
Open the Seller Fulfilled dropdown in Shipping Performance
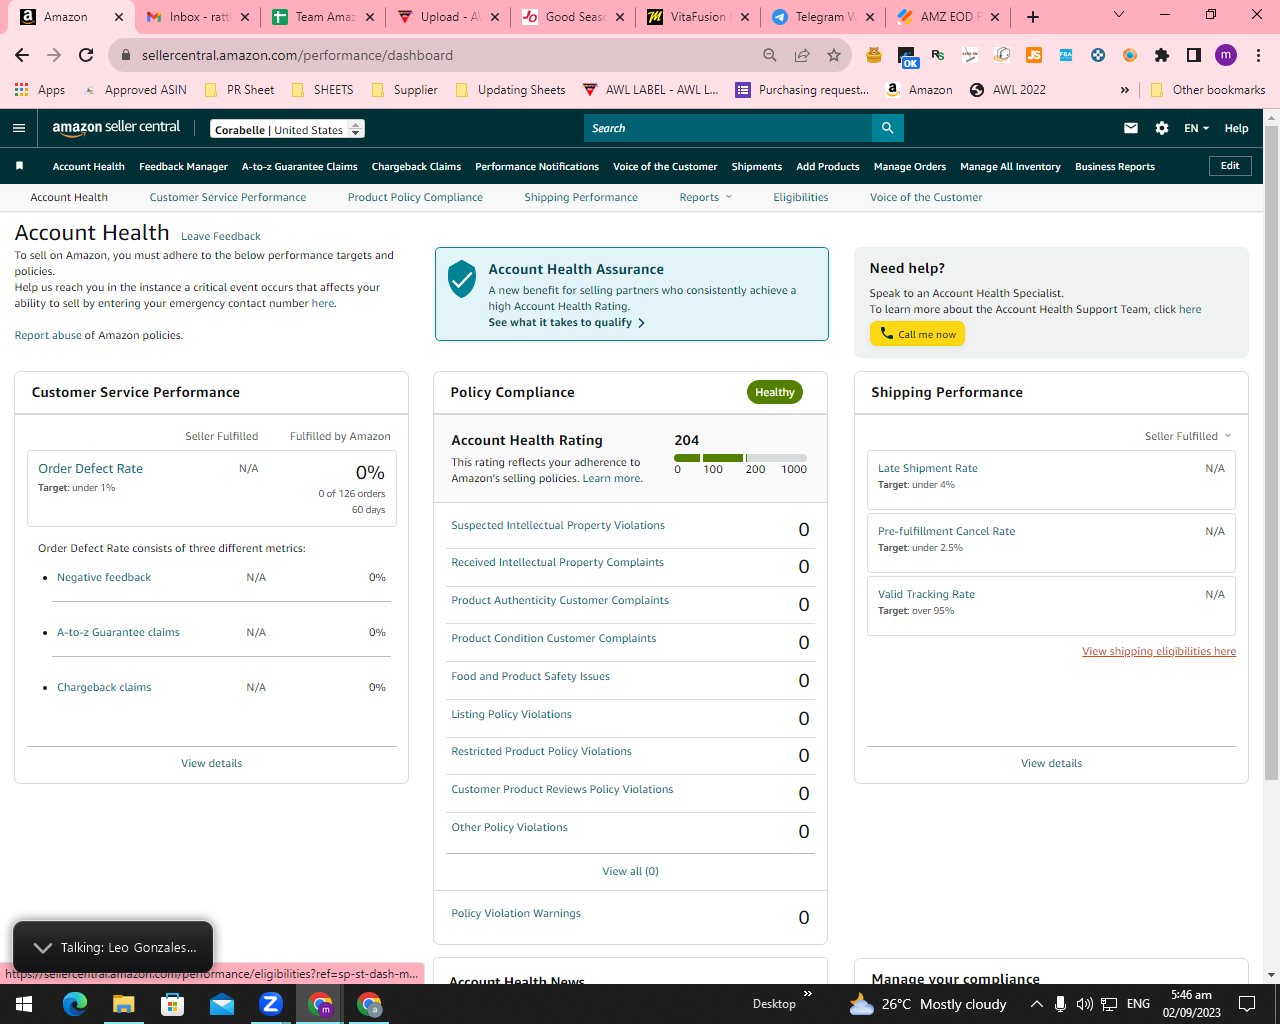click(1188, 436)
